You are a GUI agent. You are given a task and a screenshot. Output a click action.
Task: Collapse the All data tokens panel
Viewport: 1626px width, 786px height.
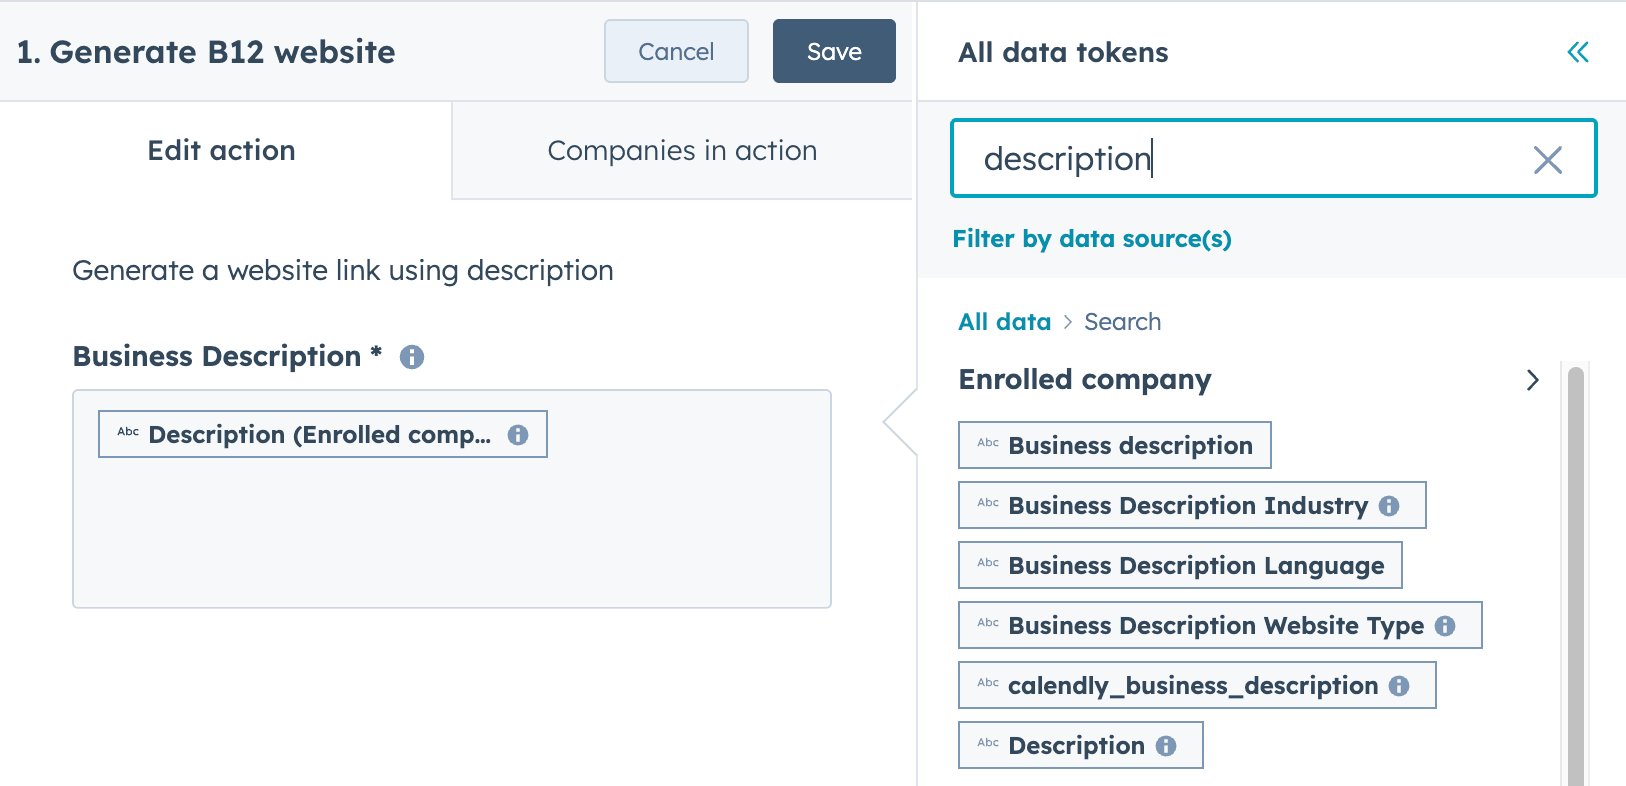point(1577,52)
